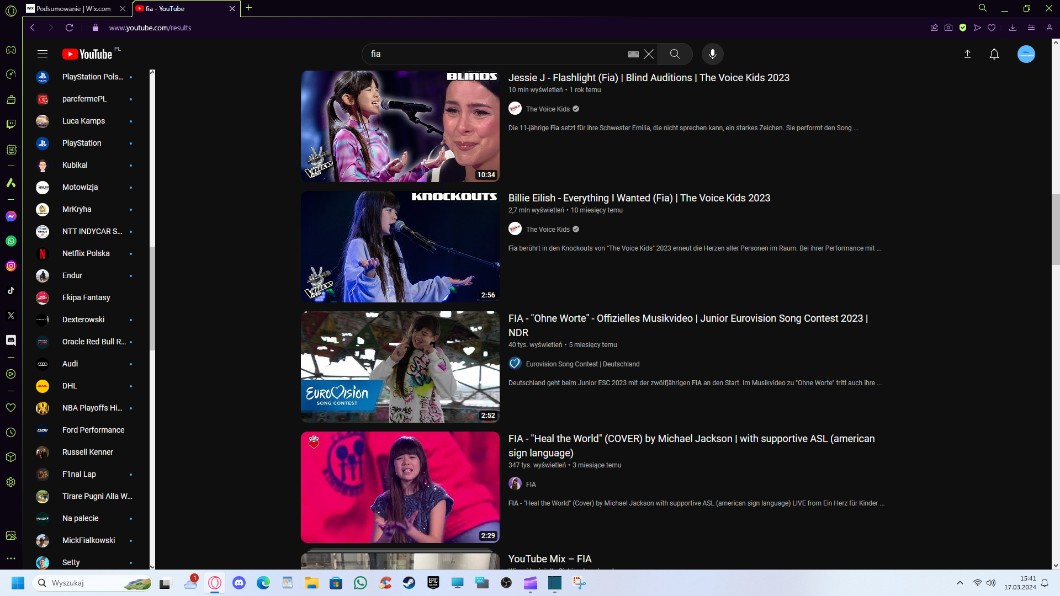Toggle the ad blocker shield icon

[x=963, y=28]
